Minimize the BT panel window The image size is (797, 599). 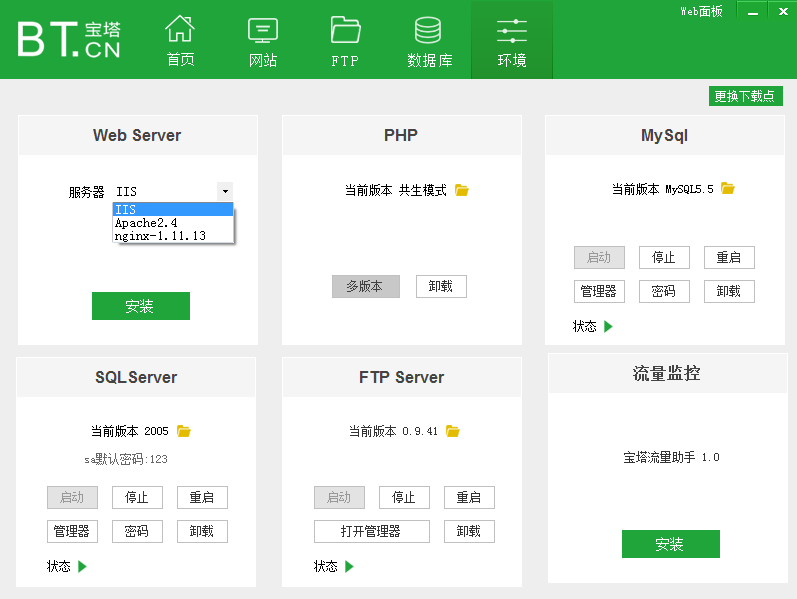tap(753, 12)
